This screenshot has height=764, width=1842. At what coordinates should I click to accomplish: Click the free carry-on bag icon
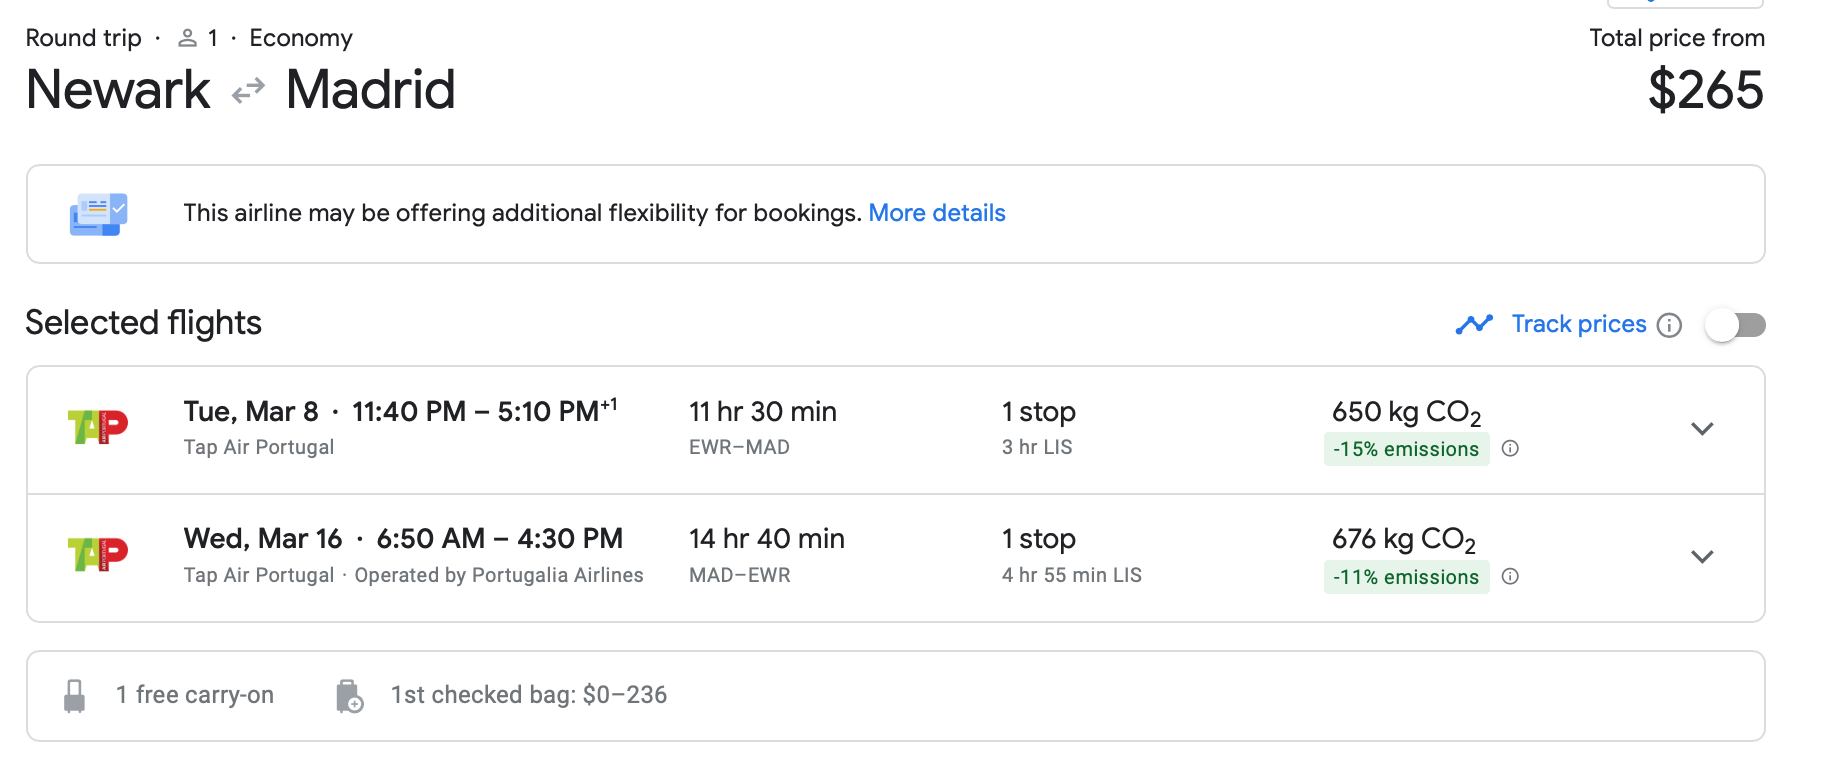(74, 696)
